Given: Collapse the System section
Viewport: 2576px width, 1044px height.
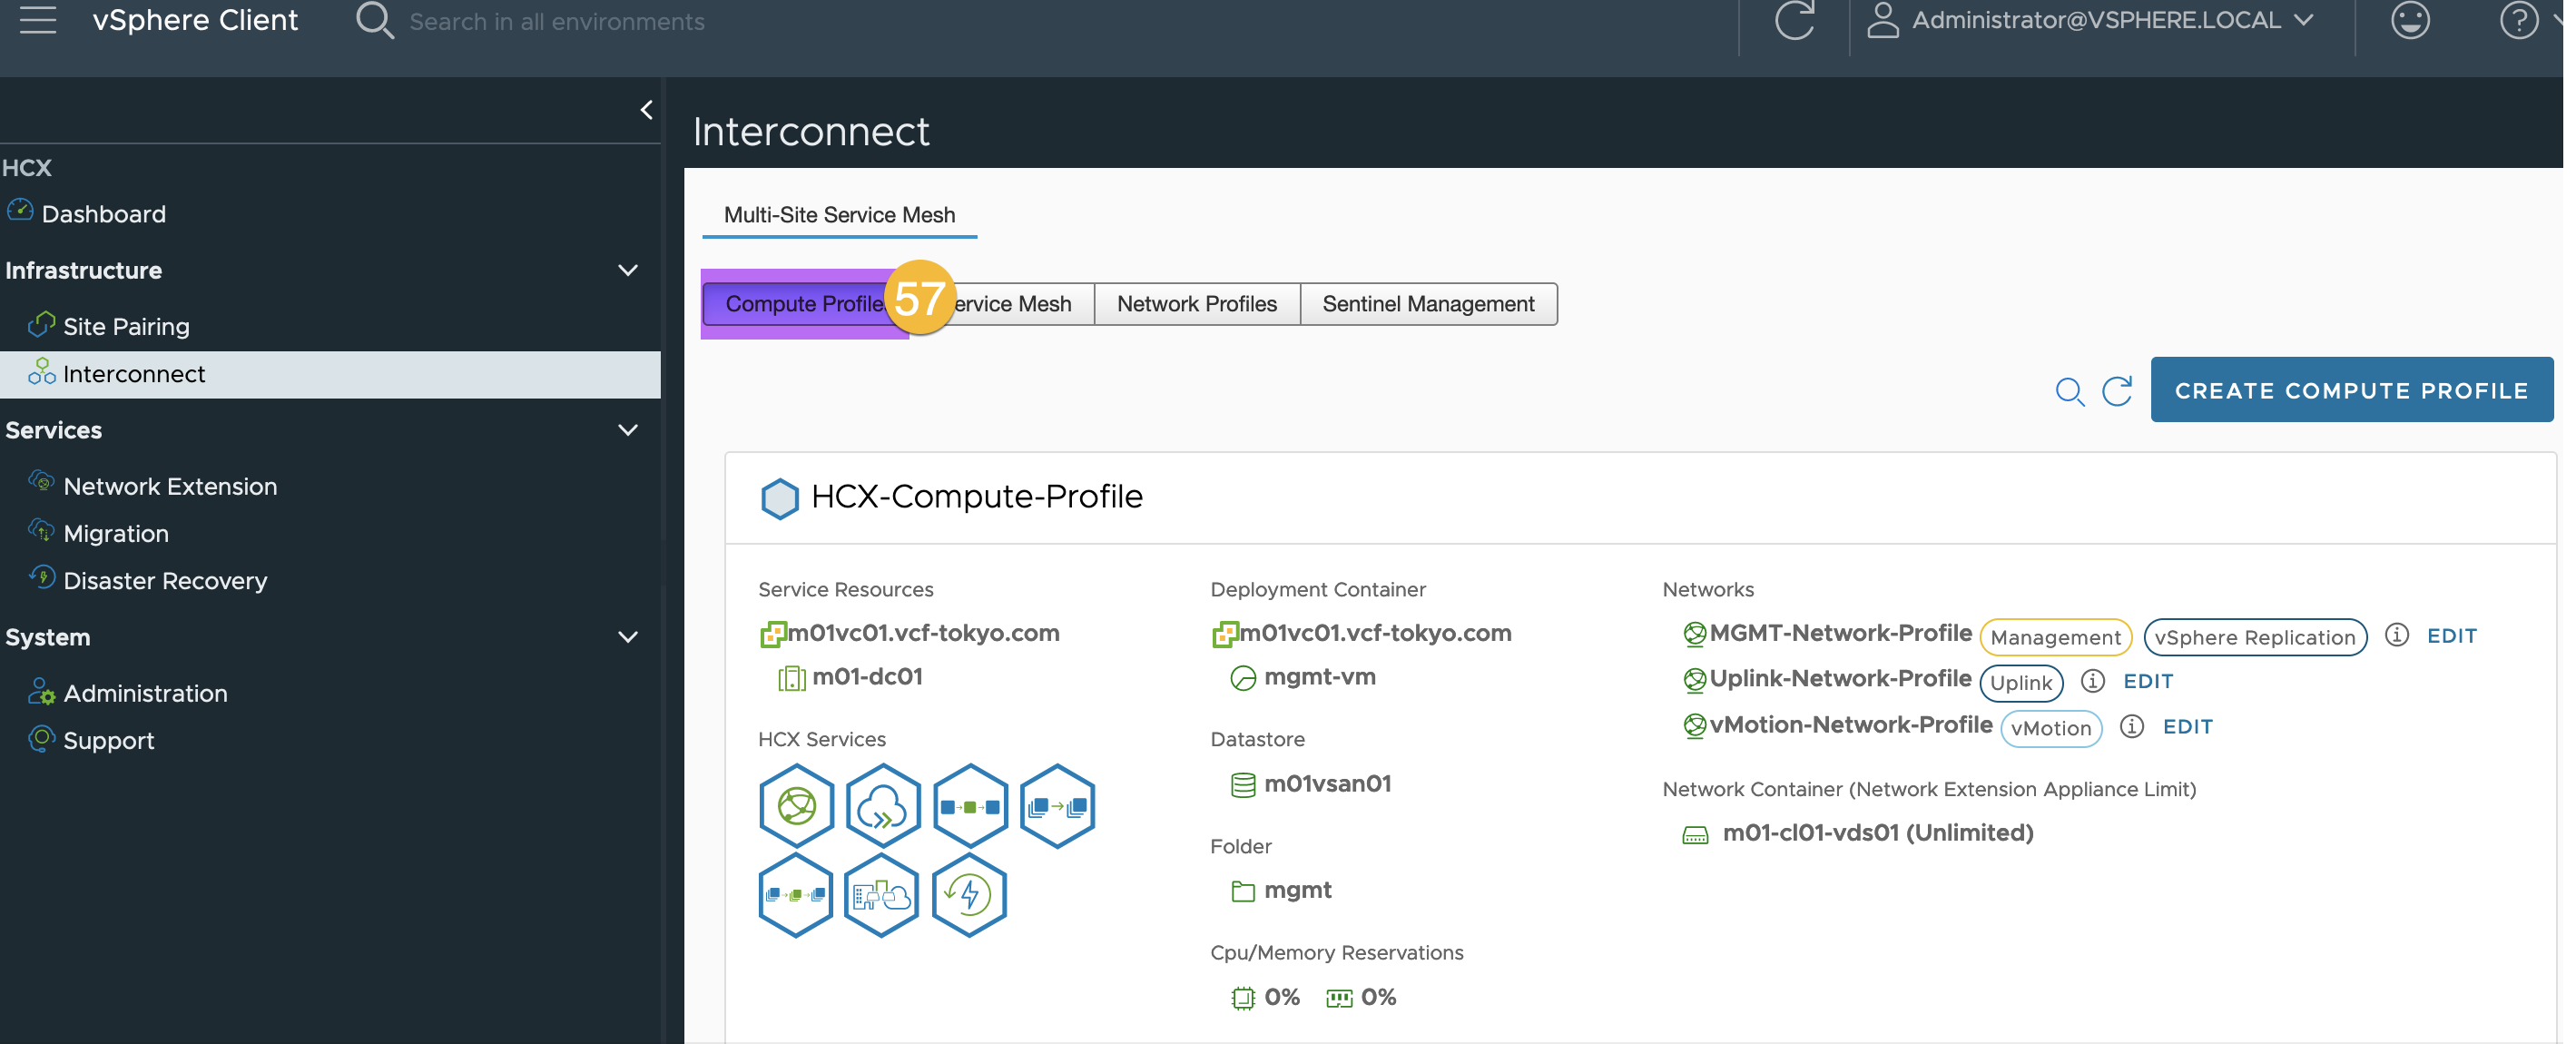Looking at the screenshot, I should [x=628, y=637].
